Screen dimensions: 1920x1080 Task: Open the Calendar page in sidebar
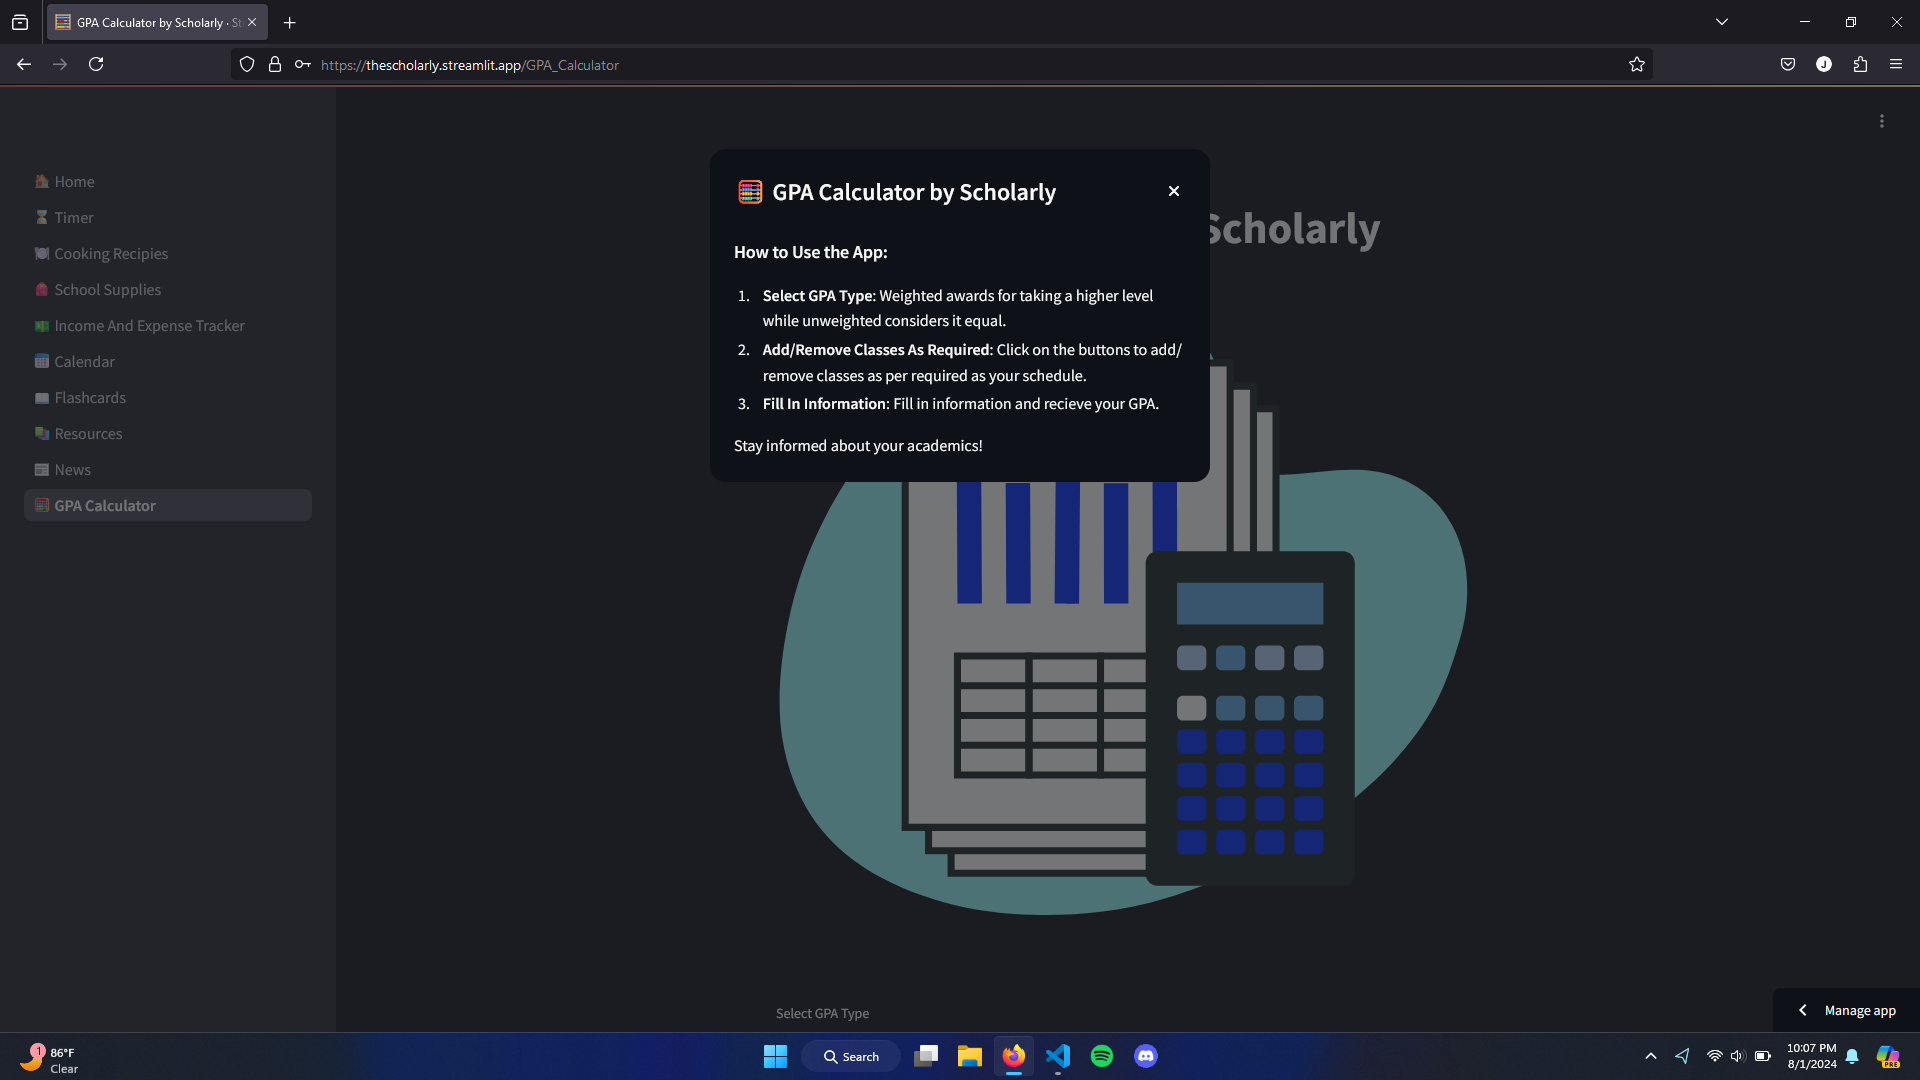pos(84,362)
